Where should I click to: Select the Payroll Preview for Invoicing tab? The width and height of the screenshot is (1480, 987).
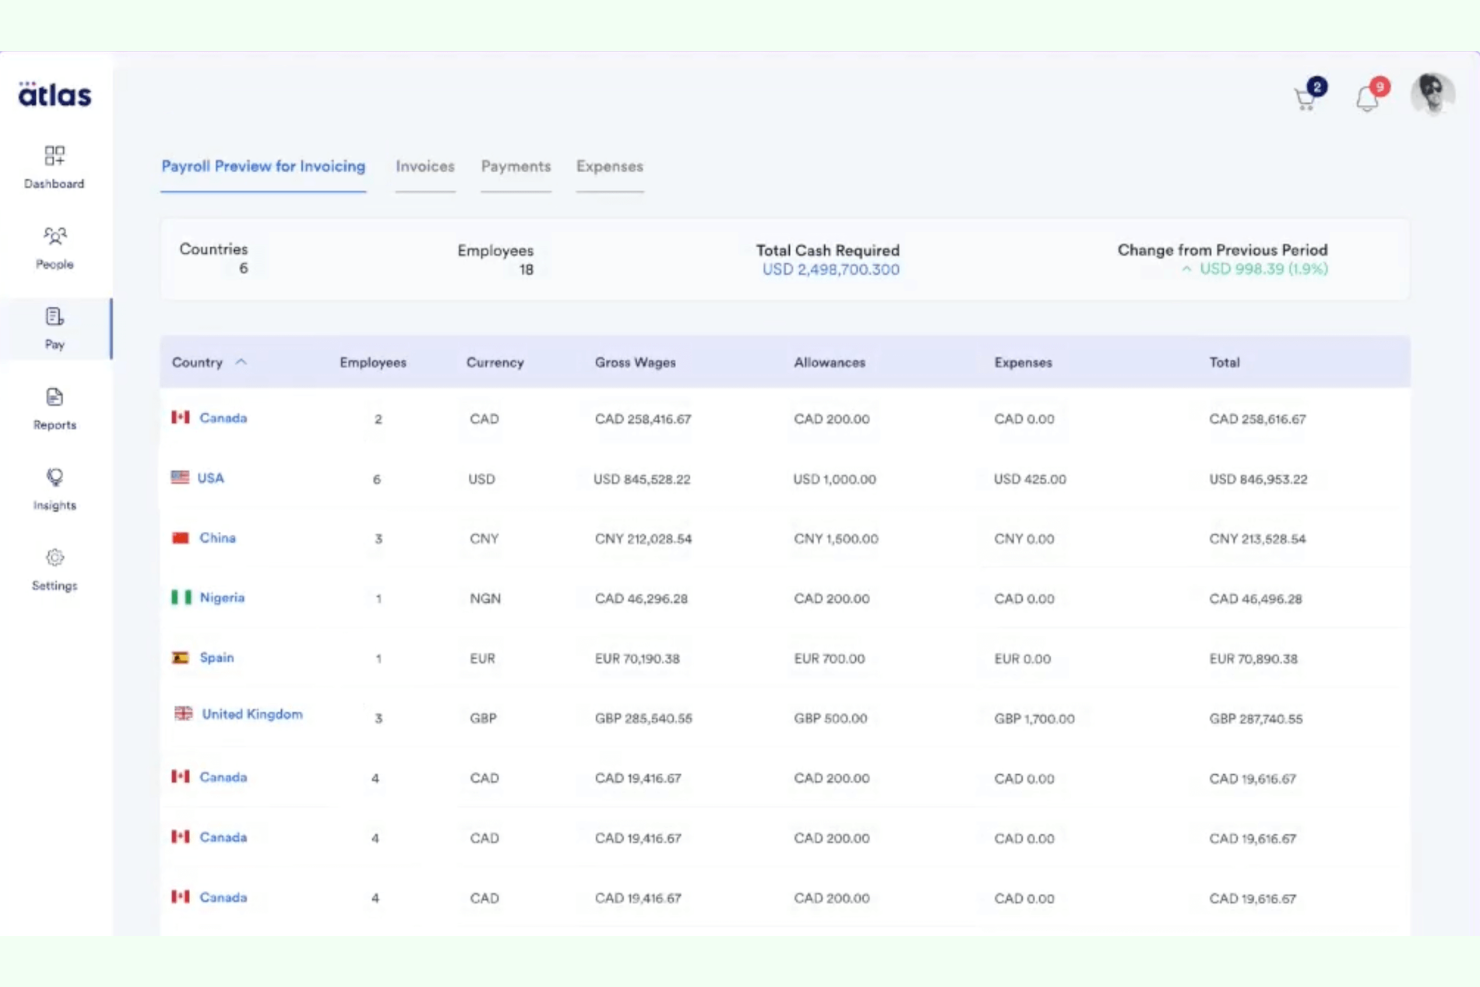(263, 166)
